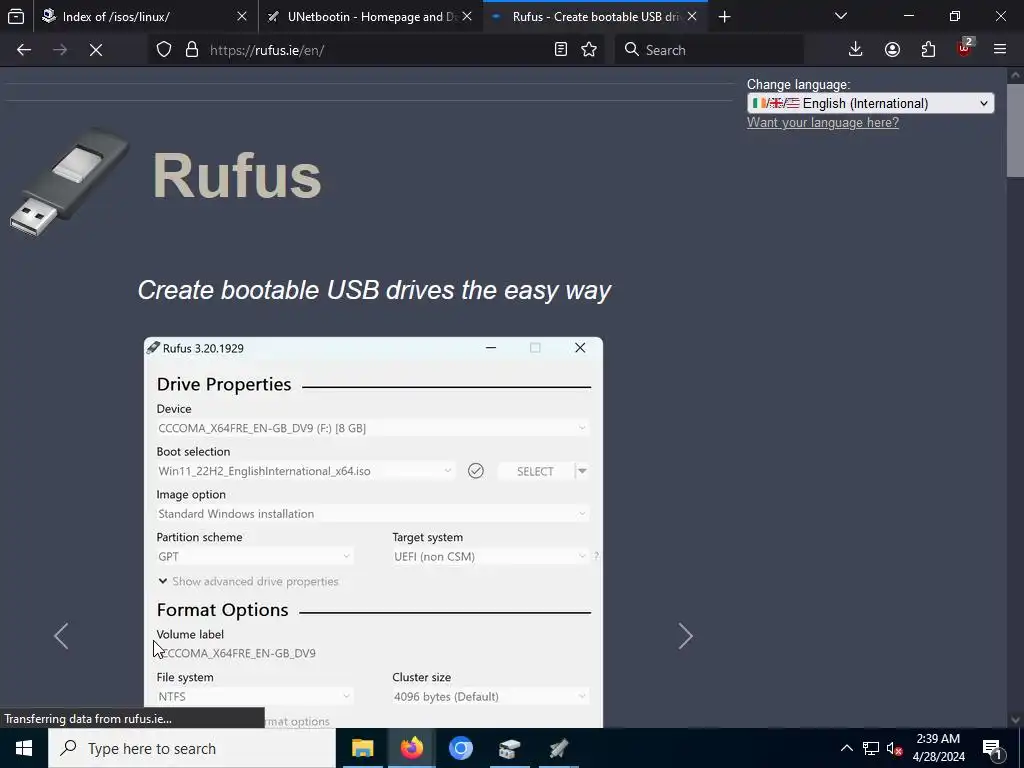The height and width of the screenshot is (768, 1024).
Task: Go to next slideshow screenshot
Action: tap(685, 635)
